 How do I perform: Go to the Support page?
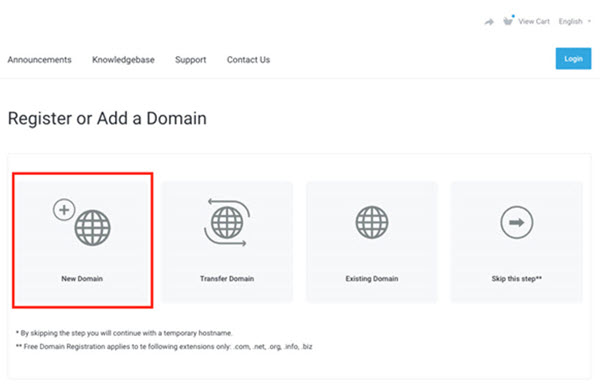191,60
